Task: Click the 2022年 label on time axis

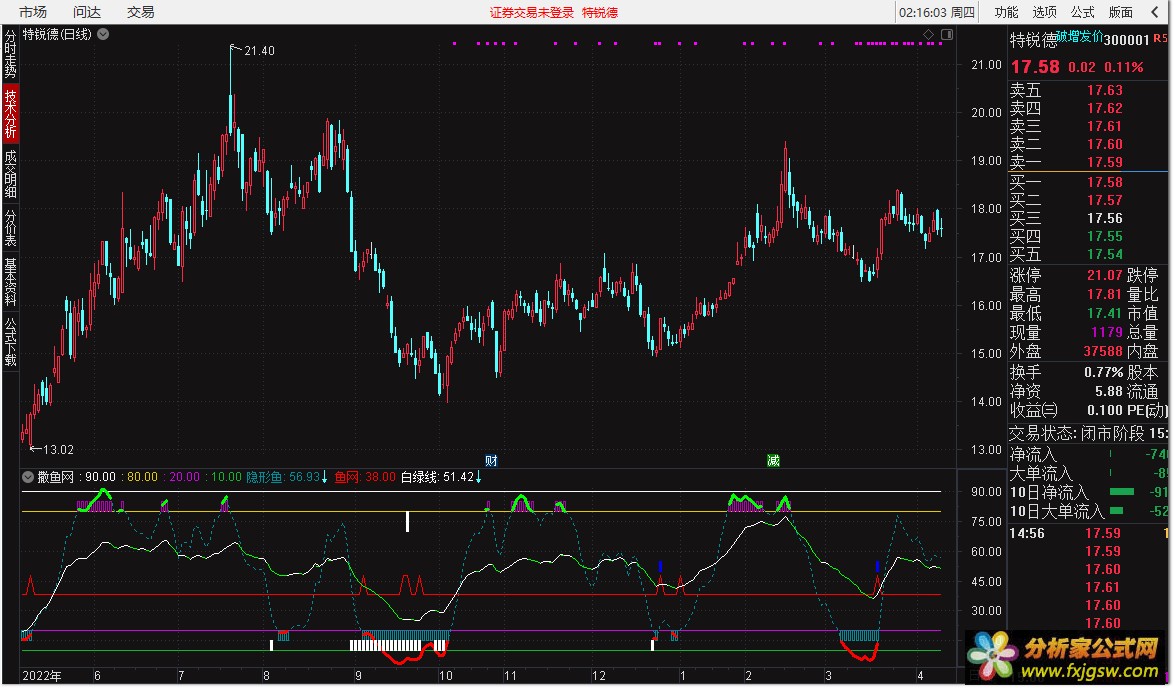Action: tap(42, 675)
